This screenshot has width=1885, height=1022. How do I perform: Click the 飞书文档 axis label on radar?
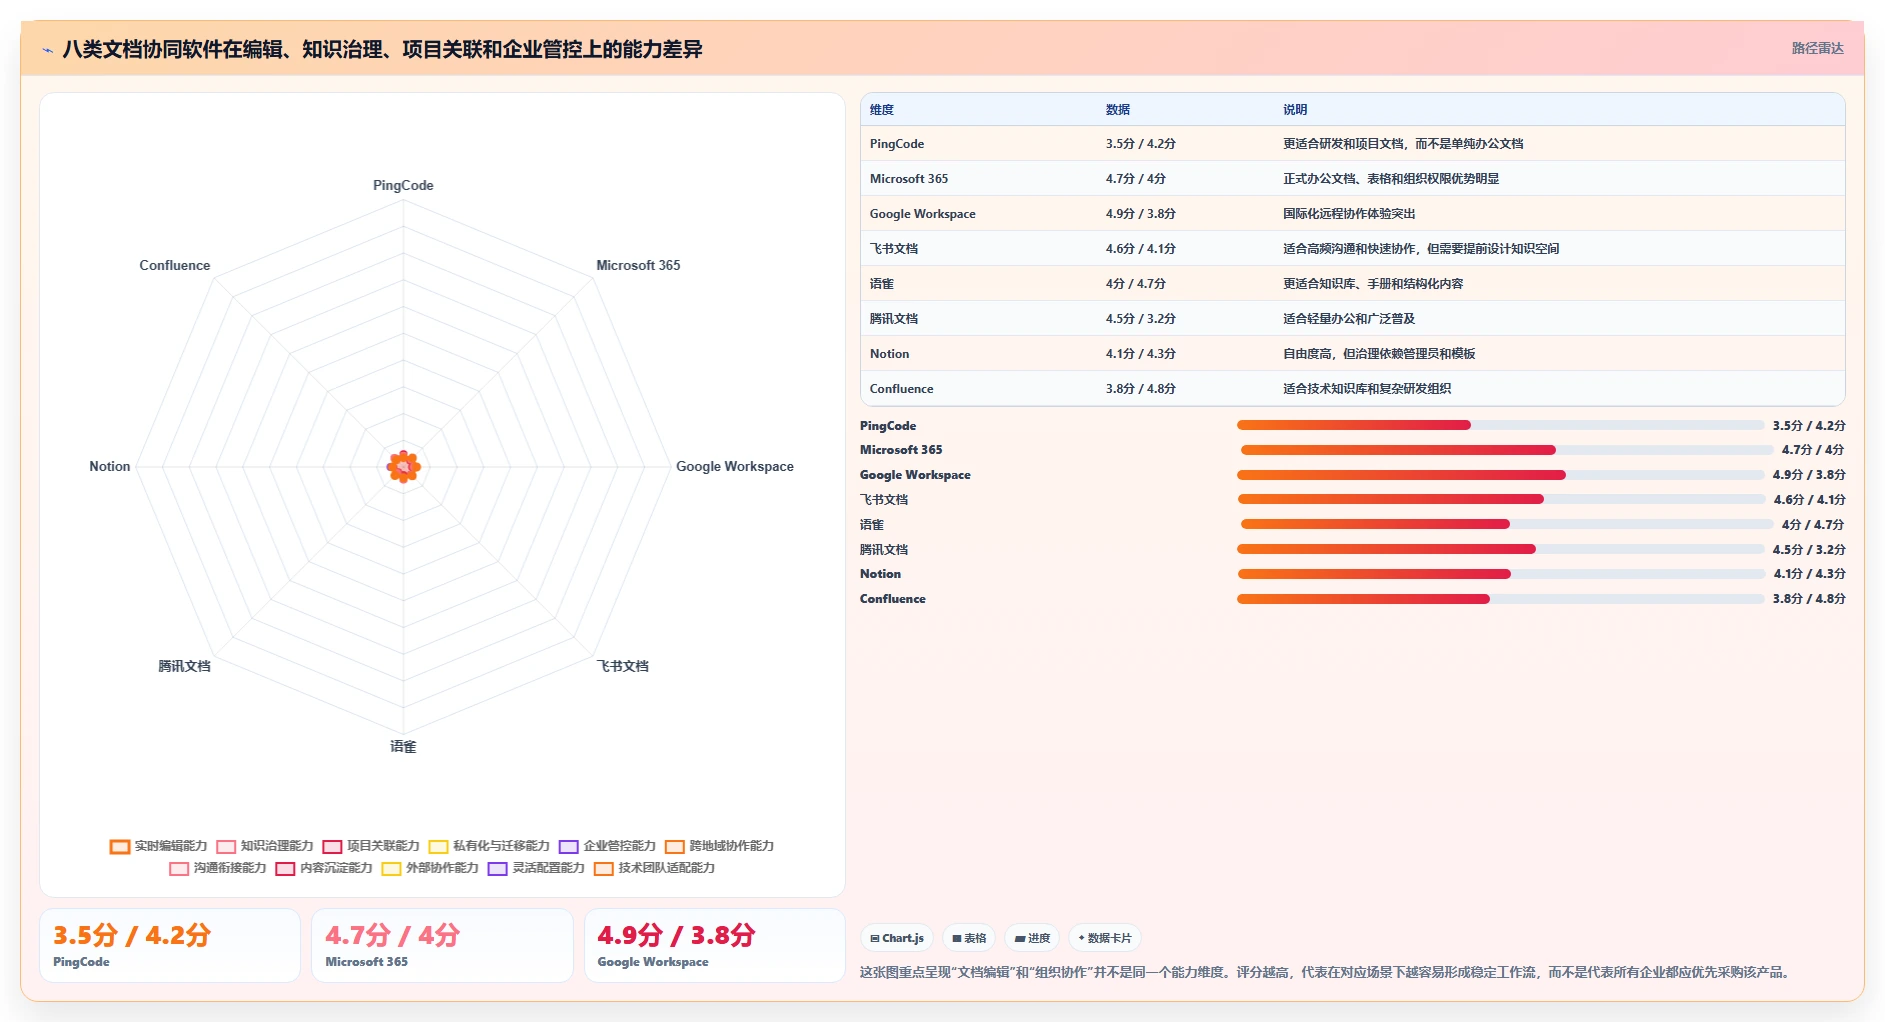click(623, 666)
